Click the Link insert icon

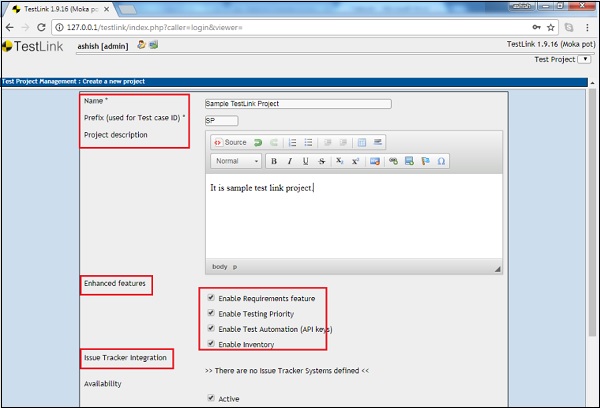[x=393, y=161]
